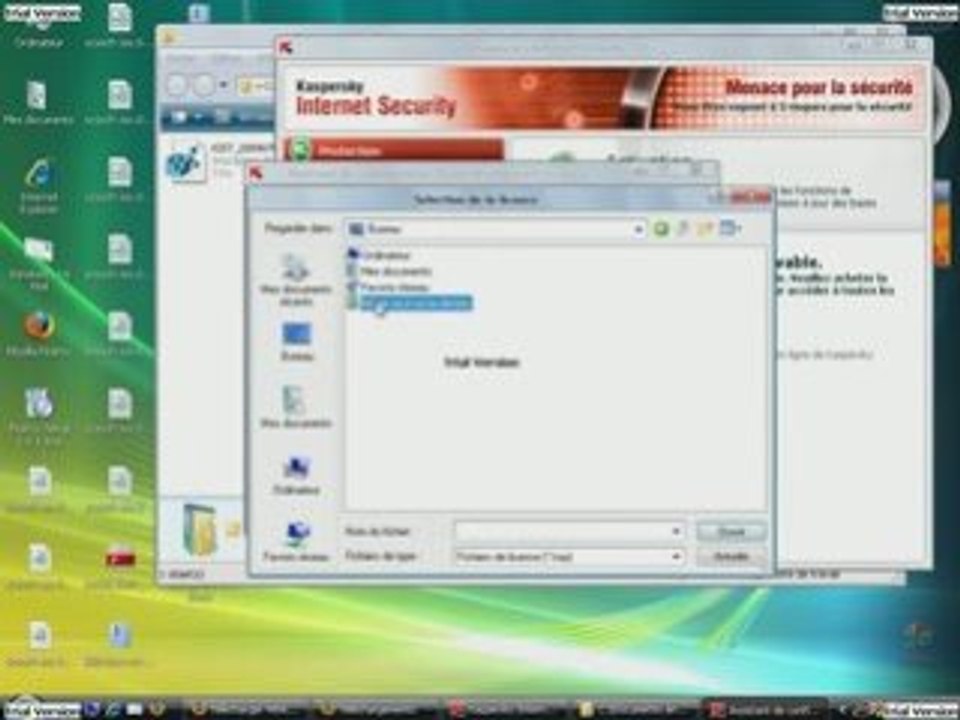The image size is (960, 720).
Task: Open the clock-style desktop icon below Firefox
Action: (x=39, y=415)
